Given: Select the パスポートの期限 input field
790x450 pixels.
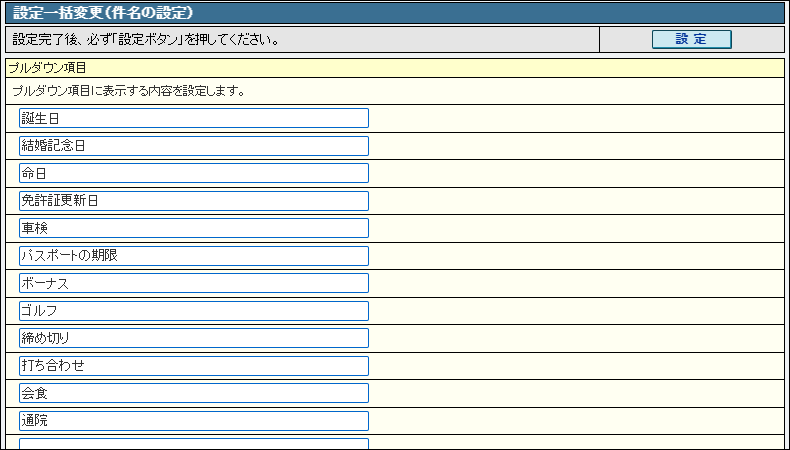Looking at the screenshot, I should [194, 255].
